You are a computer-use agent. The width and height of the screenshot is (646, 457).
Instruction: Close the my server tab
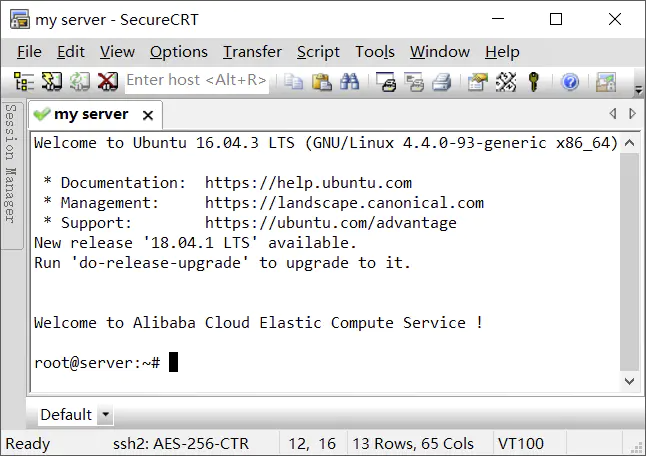tap(148, 115)
